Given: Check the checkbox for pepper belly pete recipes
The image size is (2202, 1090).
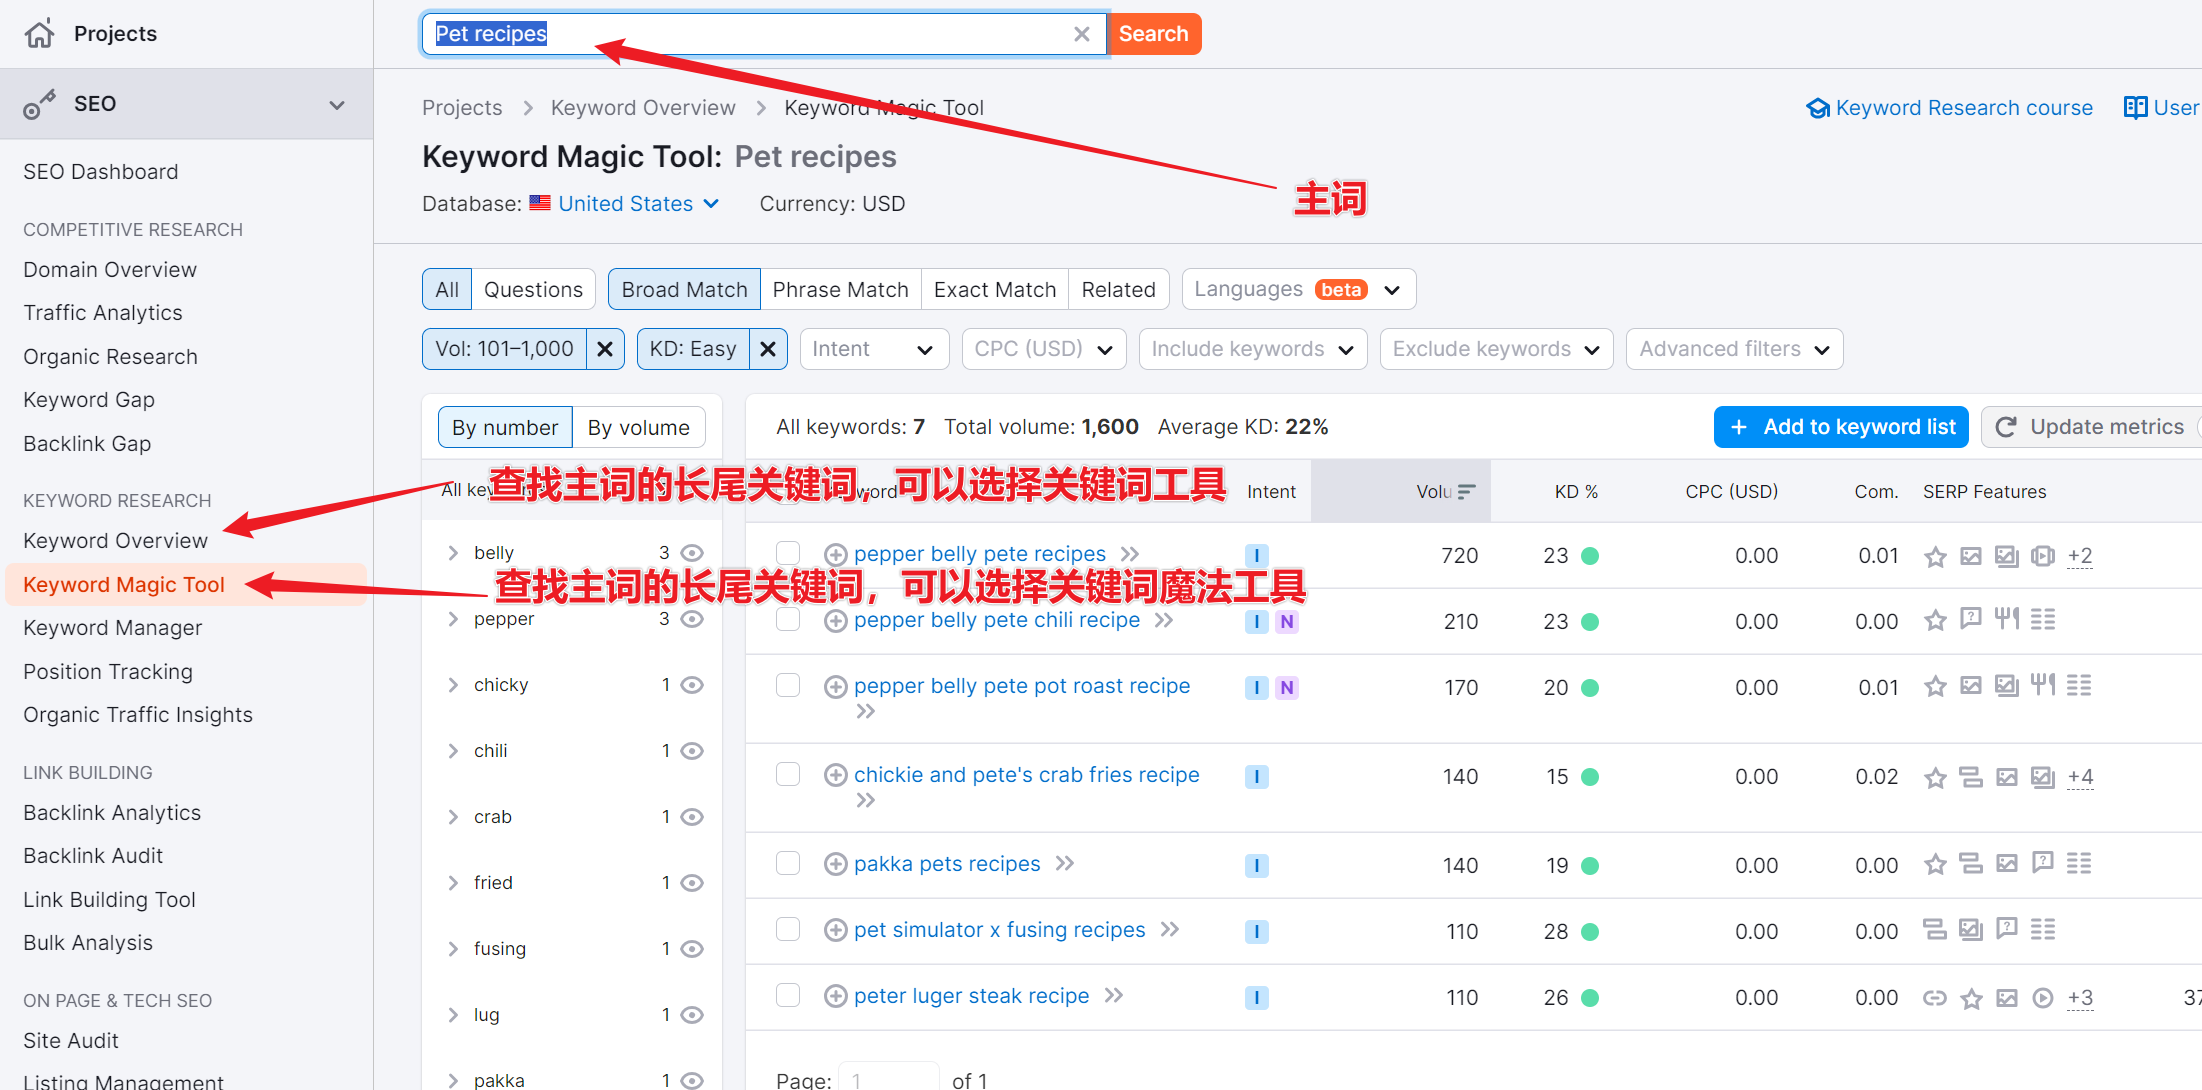Looking at the screenshot, I should [787, 551].
